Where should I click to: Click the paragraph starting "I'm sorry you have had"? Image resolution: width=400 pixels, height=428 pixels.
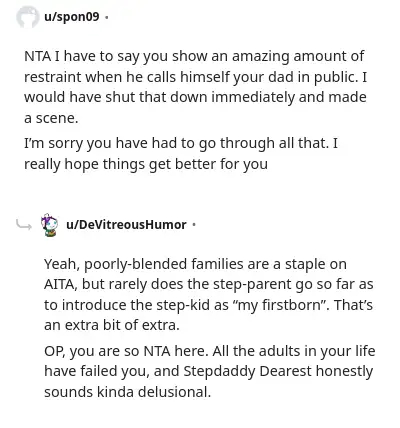coord(181,154)
